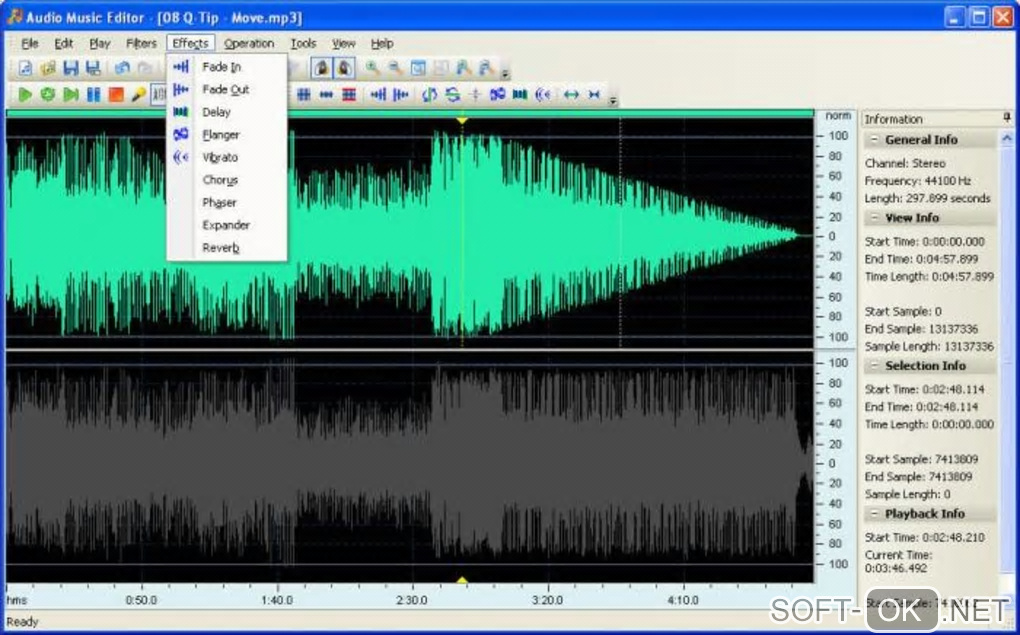Screen dimensions: 1020x635
Task: Click the Save floppy disk icon
Action: tap(71, 68)
